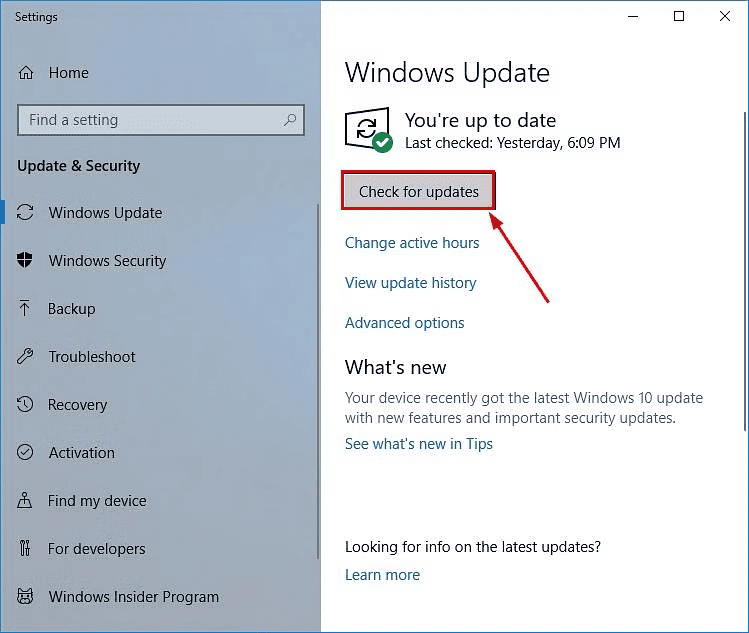Click the search magnifier in Find a setting

click(x=290, y=120)
